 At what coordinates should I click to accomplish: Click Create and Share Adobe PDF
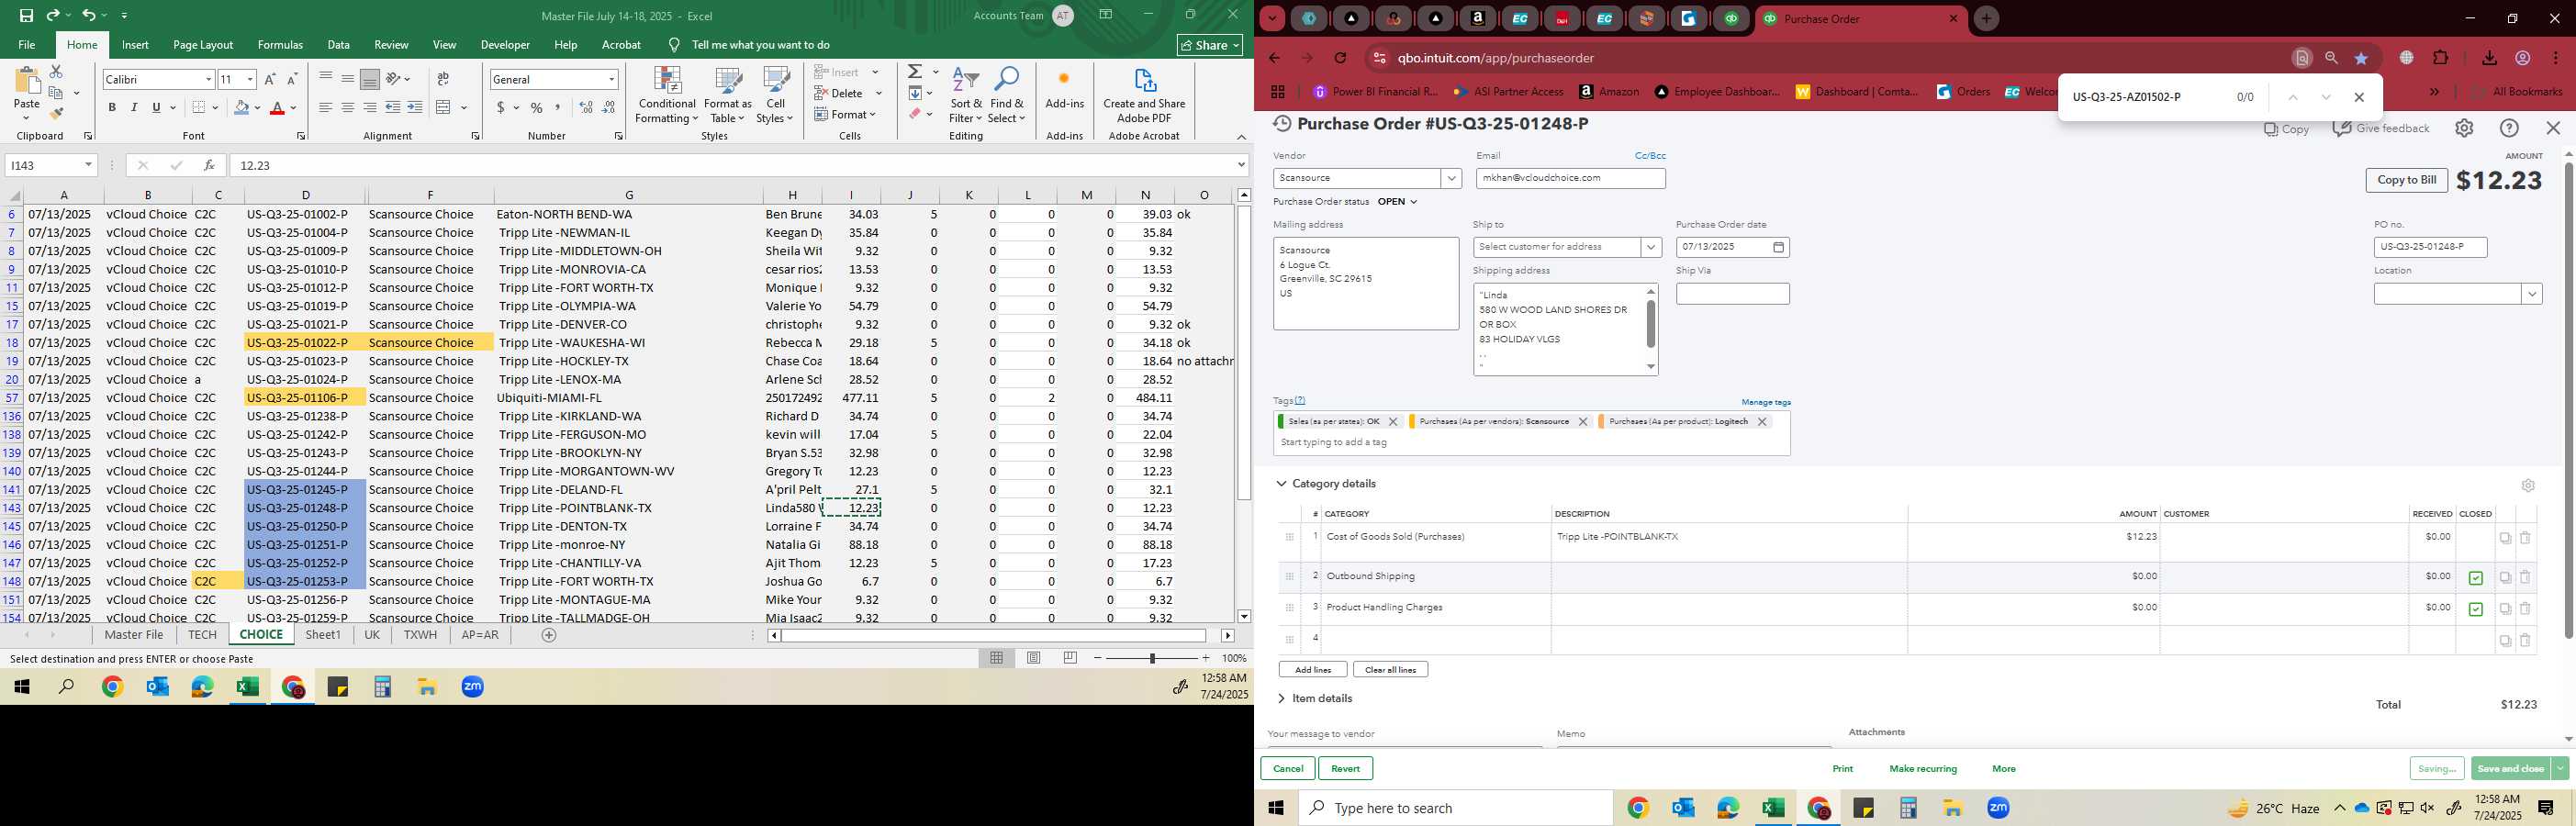1144,96
